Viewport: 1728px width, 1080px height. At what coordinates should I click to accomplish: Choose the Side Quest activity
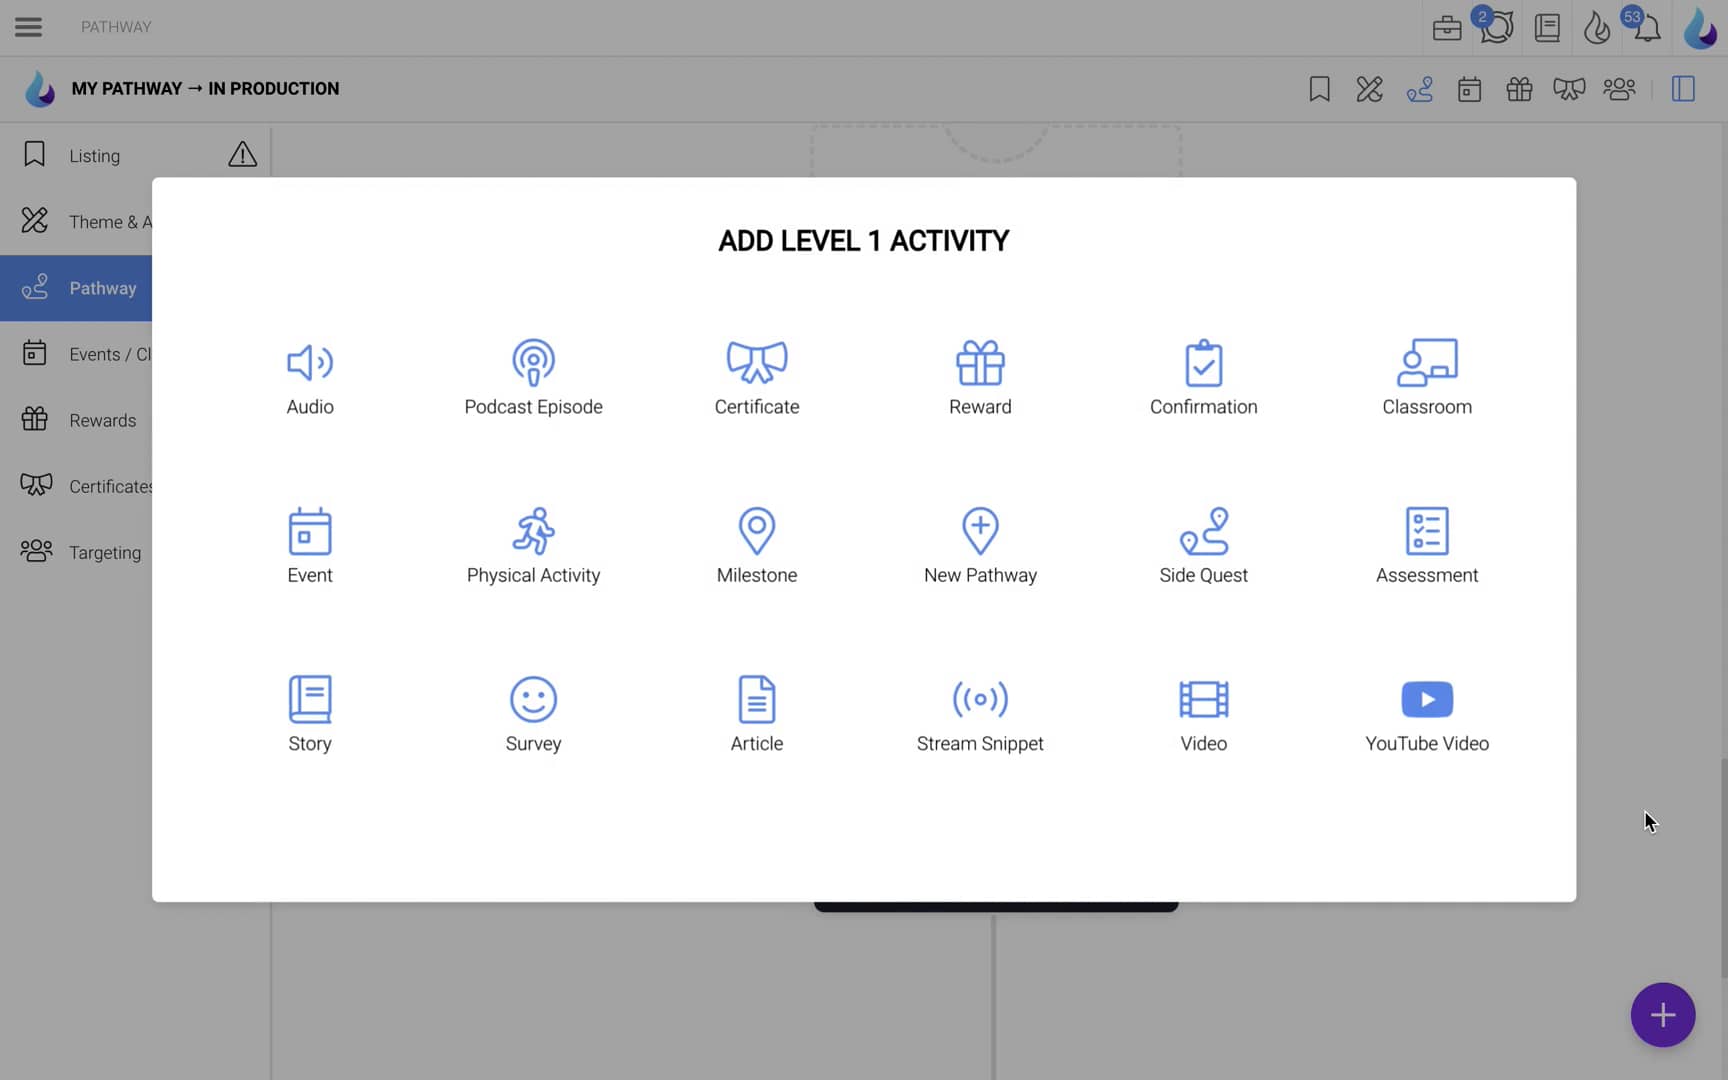(1203, 545)
